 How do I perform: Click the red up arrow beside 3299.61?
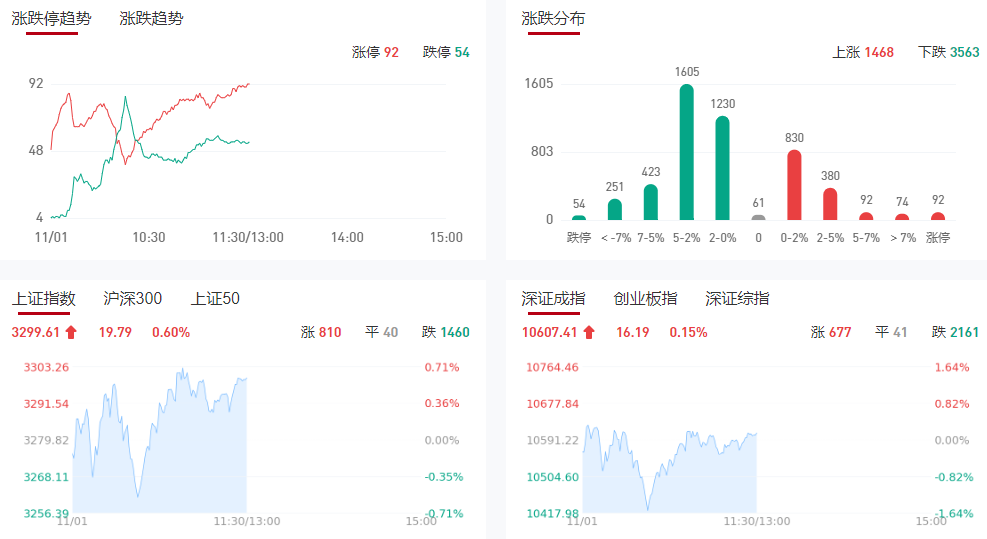(71, 332)
